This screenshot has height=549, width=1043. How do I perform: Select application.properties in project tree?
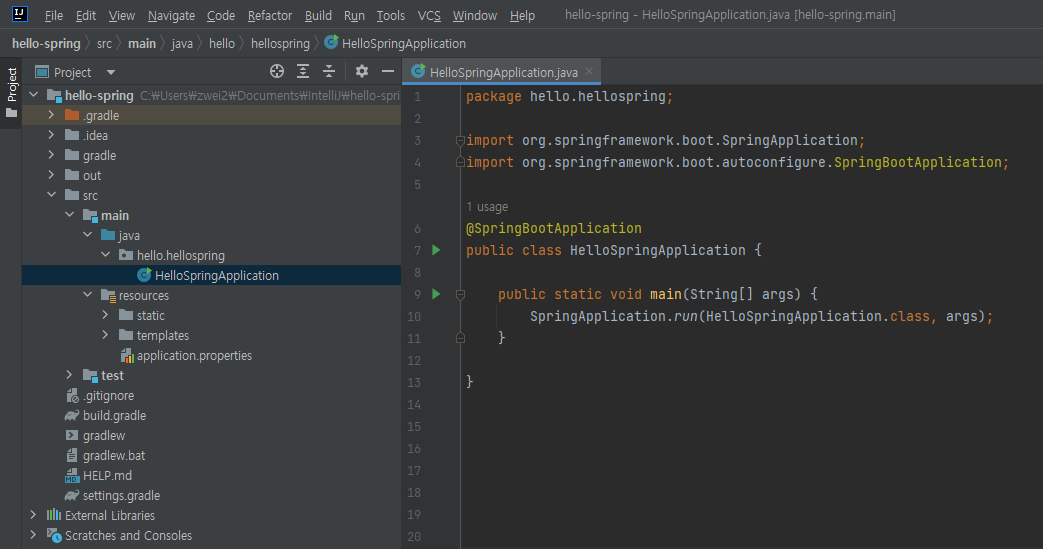pos(212,355)
